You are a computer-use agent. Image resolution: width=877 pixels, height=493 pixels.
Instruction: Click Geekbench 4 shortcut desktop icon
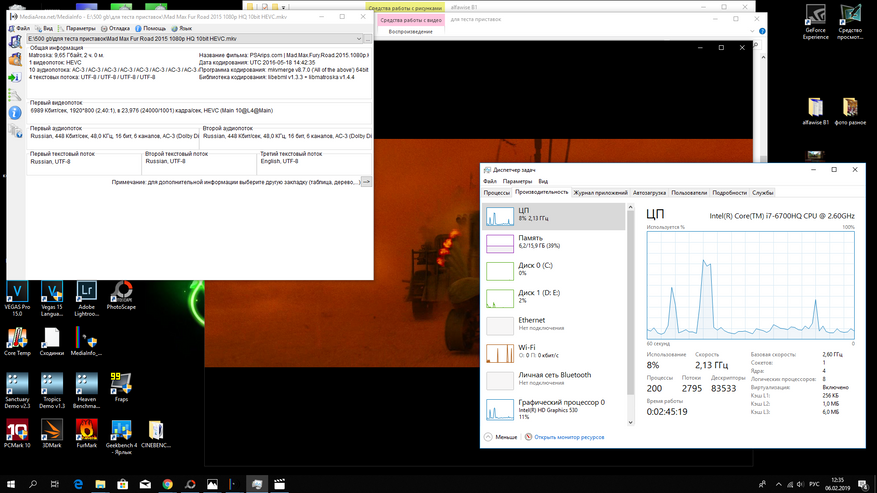(x=121, y=438)
